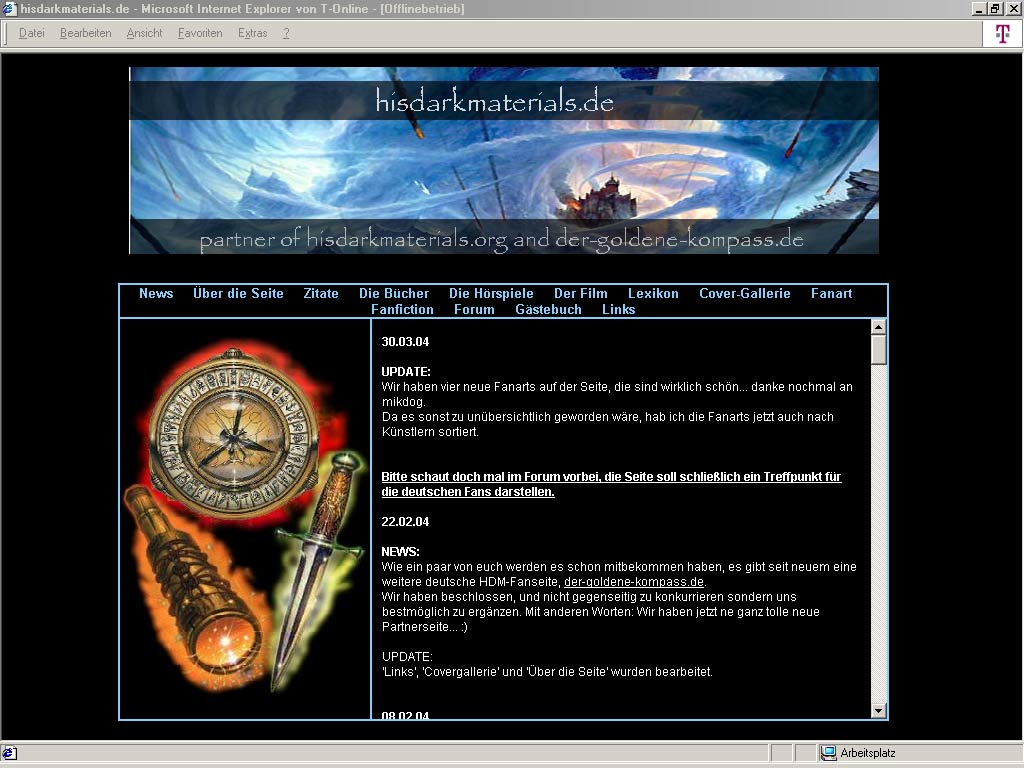Click the scroll up arrow of news frame
This screenshot has width=1024, height=768.
click(878, 327)
